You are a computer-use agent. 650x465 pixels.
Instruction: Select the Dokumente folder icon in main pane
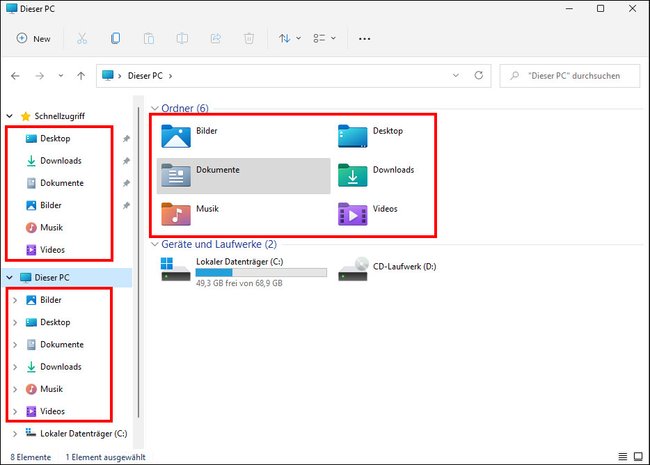[x=176, y=175]
